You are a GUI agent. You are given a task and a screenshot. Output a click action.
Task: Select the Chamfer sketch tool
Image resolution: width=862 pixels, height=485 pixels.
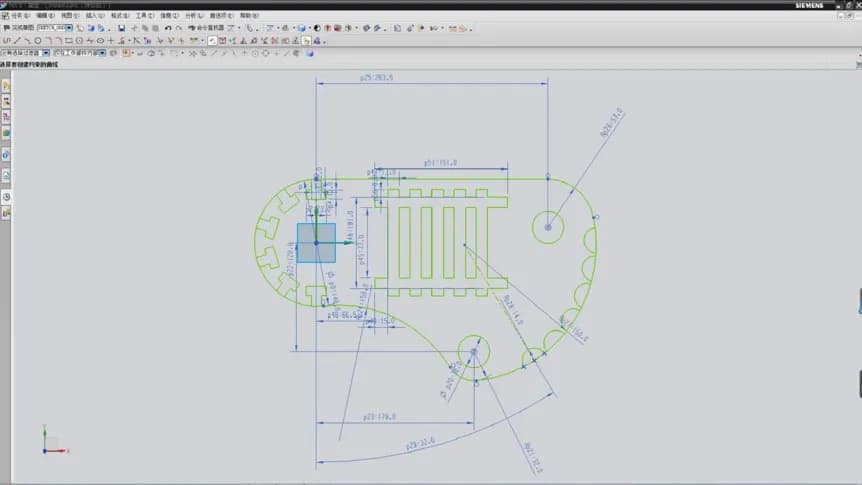(x=59, y=41)
